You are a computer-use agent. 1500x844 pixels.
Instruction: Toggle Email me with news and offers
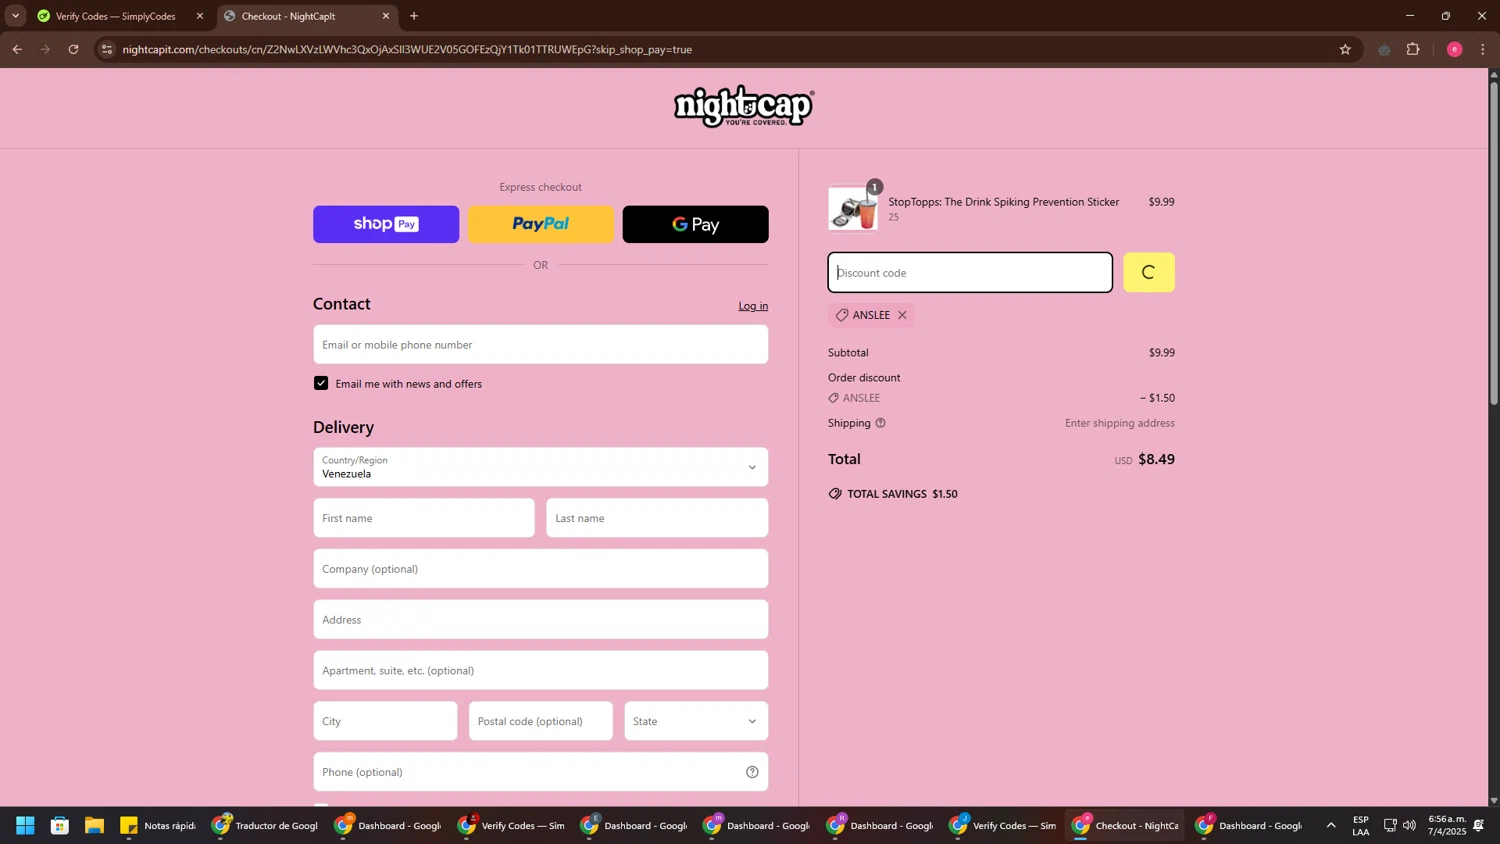pos(321,384)
